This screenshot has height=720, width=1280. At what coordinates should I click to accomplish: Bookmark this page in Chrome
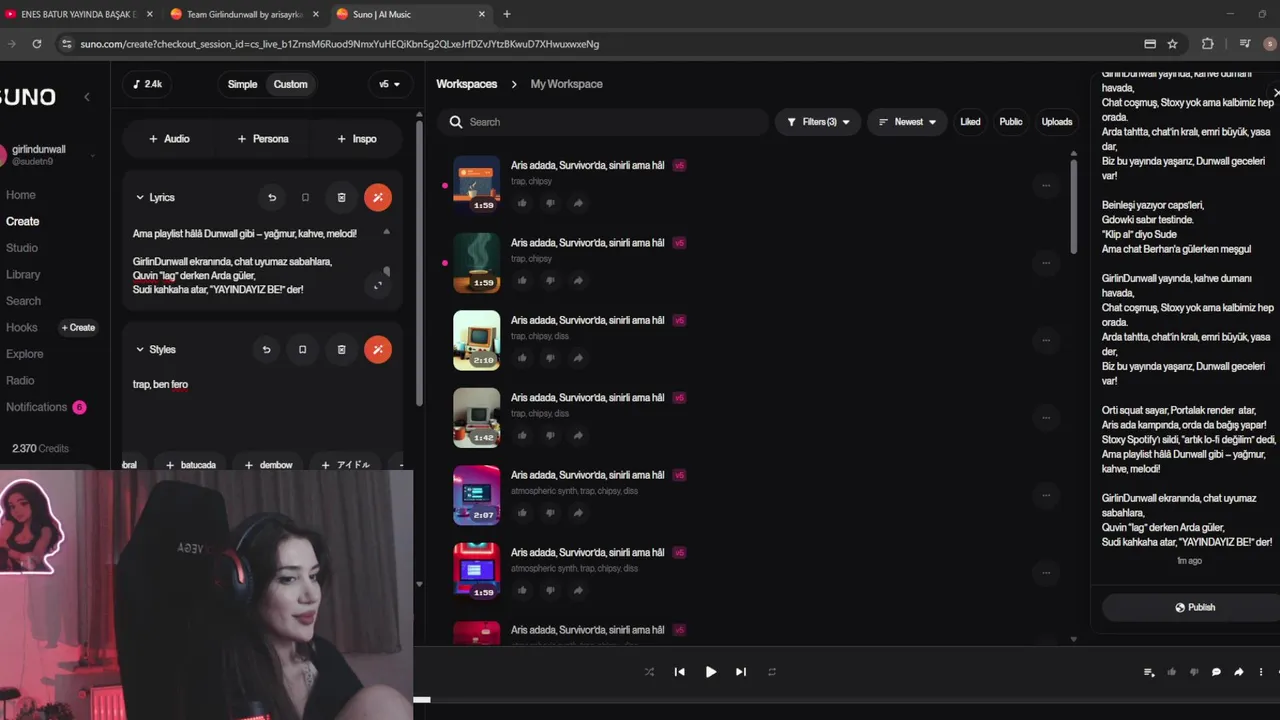click(x=1172, y=44)
